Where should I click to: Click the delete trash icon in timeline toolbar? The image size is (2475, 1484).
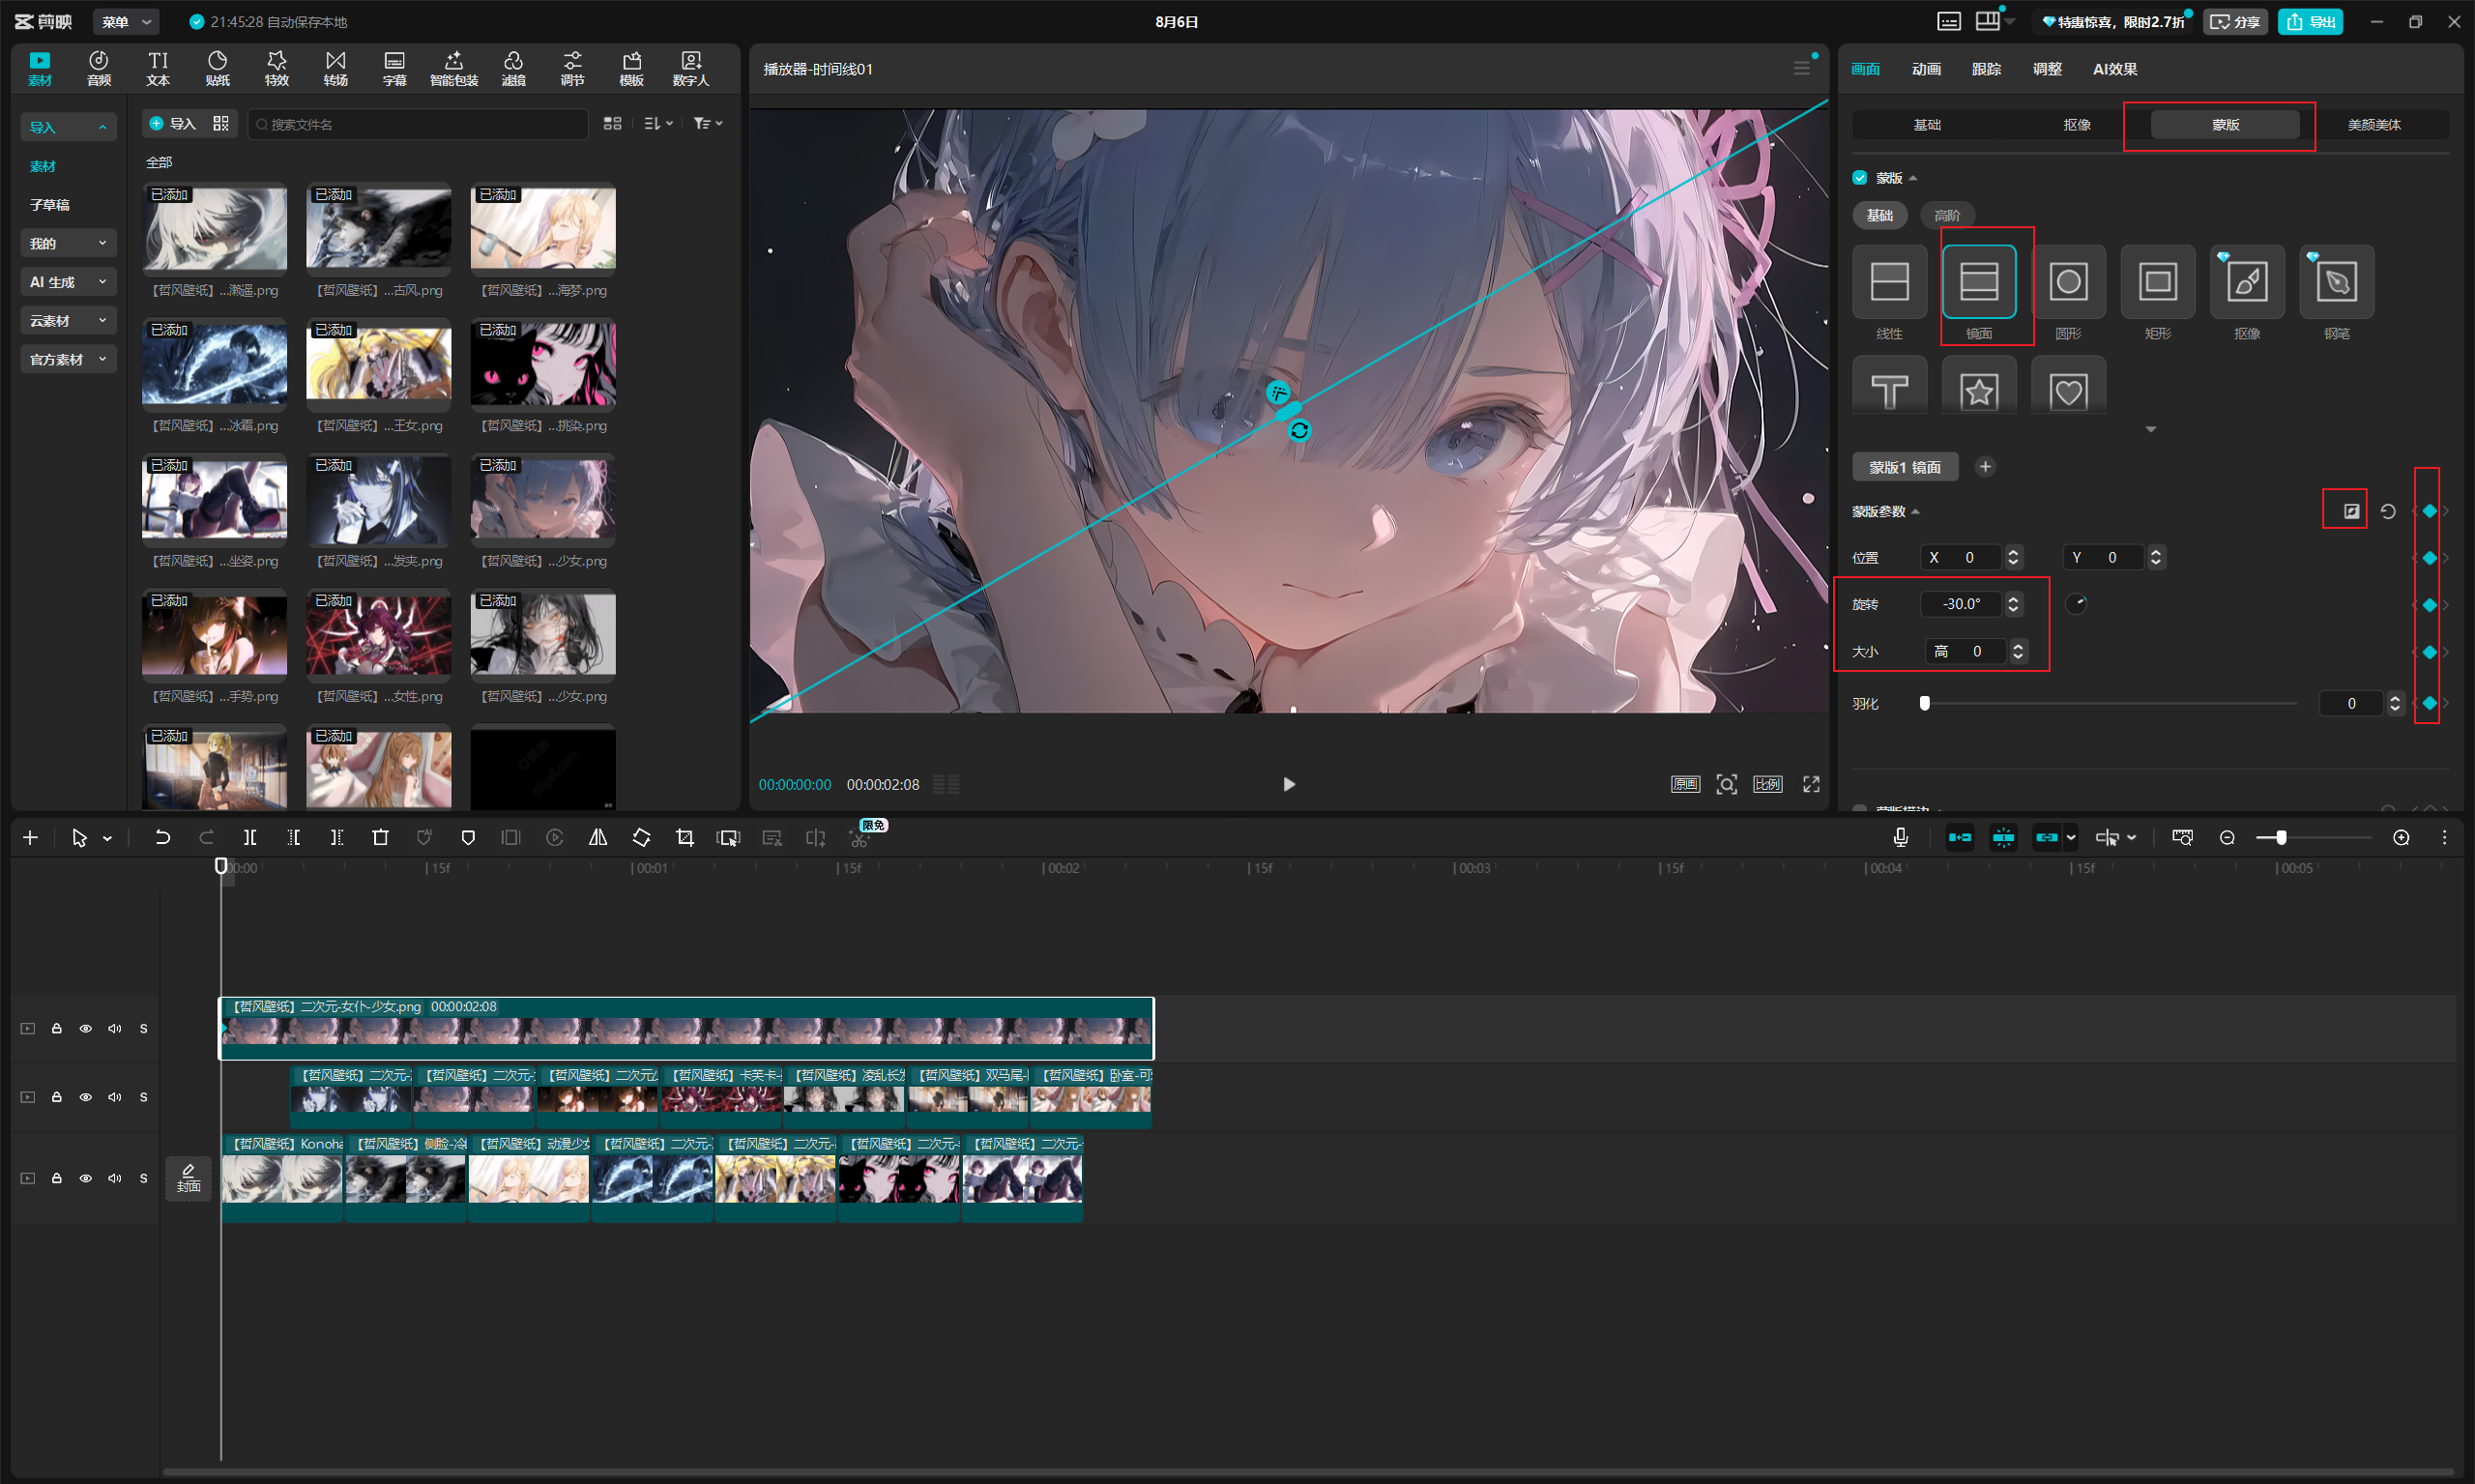(x=380, y=838)
